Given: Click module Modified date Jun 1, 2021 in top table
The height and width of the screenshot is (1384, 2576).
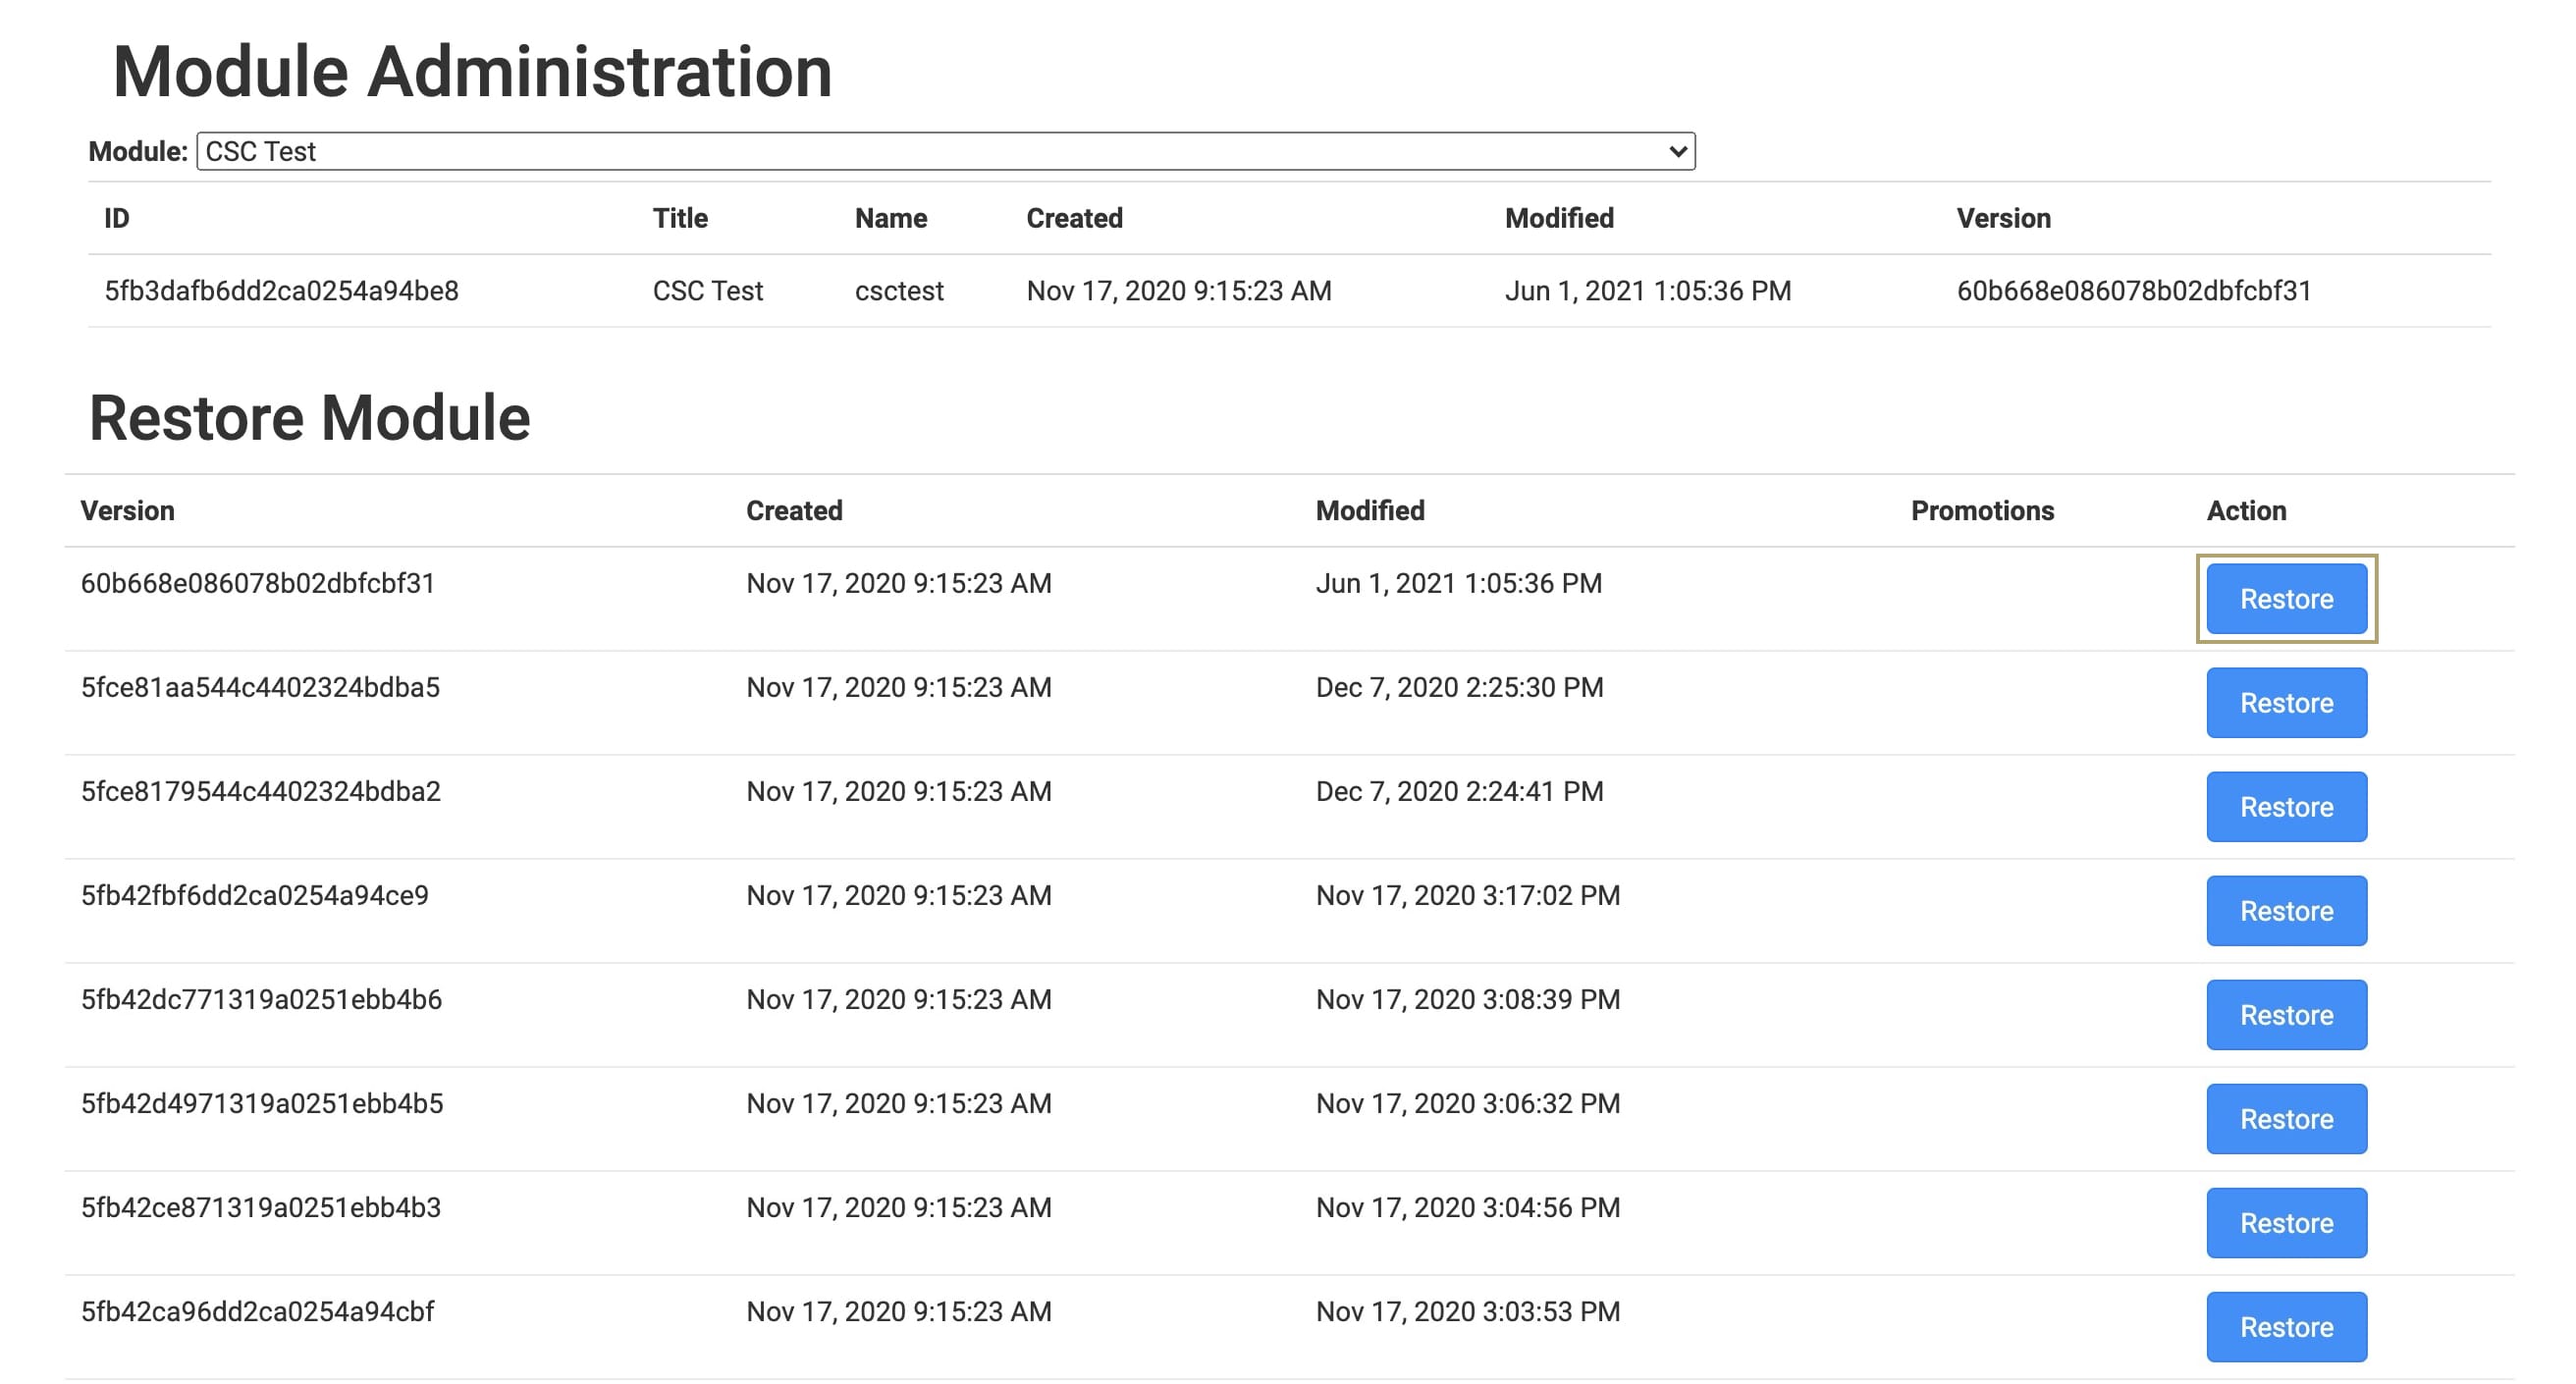Looking at the screenshot, I should click(x=1648, y=291).
